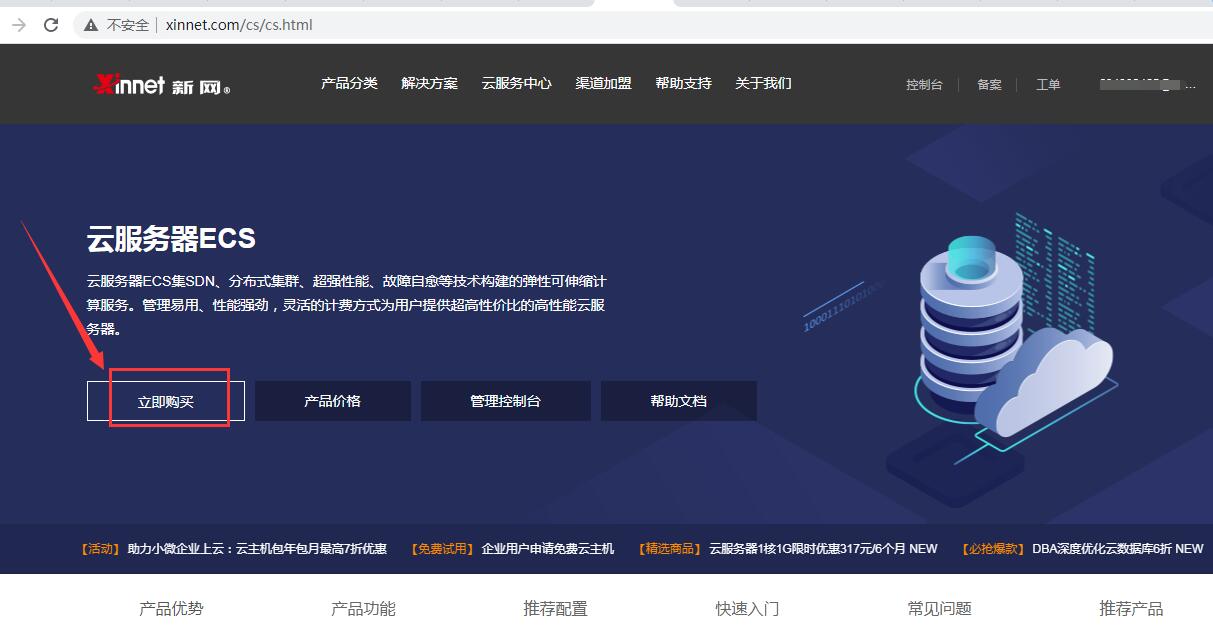Viewport: 1213px width, 632px height.
Task: Open the Xinnet 新网 logo homepage
Action: pyautogui.click(x=161, y=85)
